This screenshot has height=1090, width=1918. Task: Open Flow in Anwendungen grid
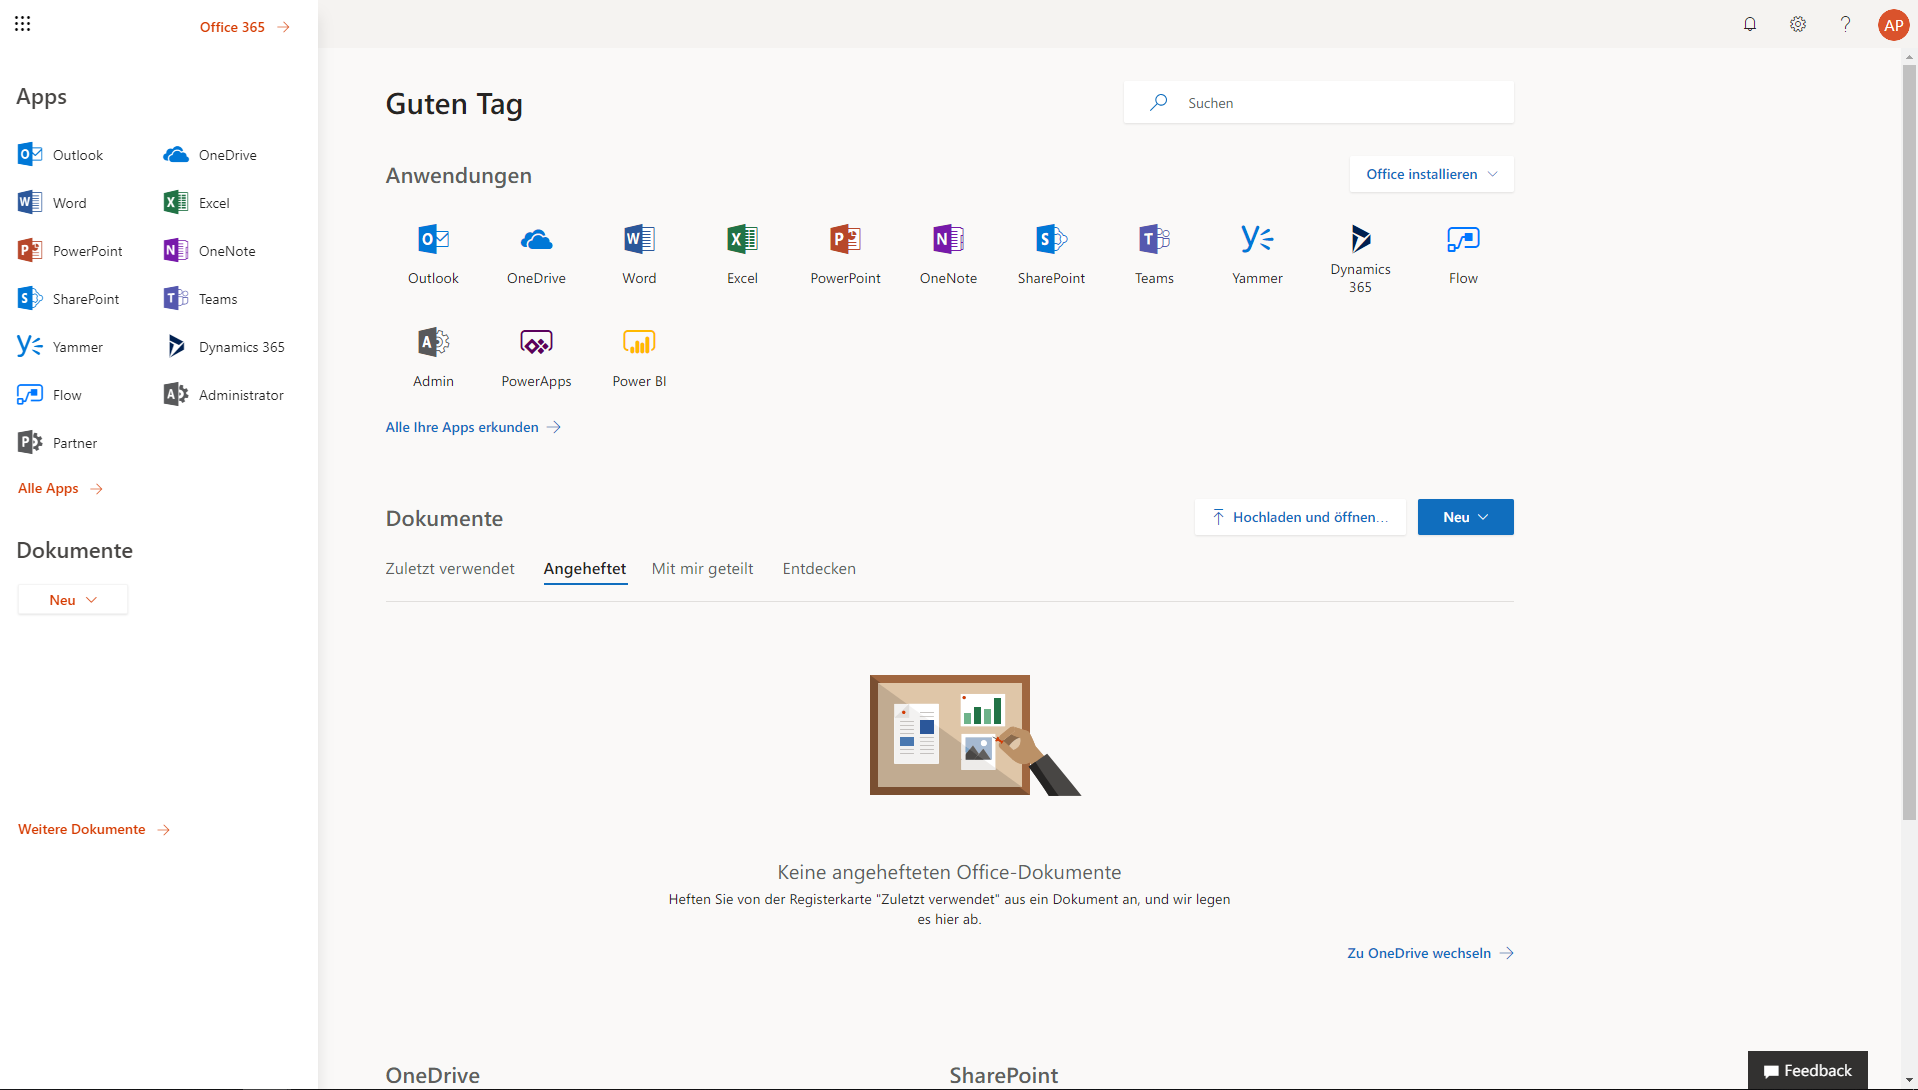tap(1463, 255)
